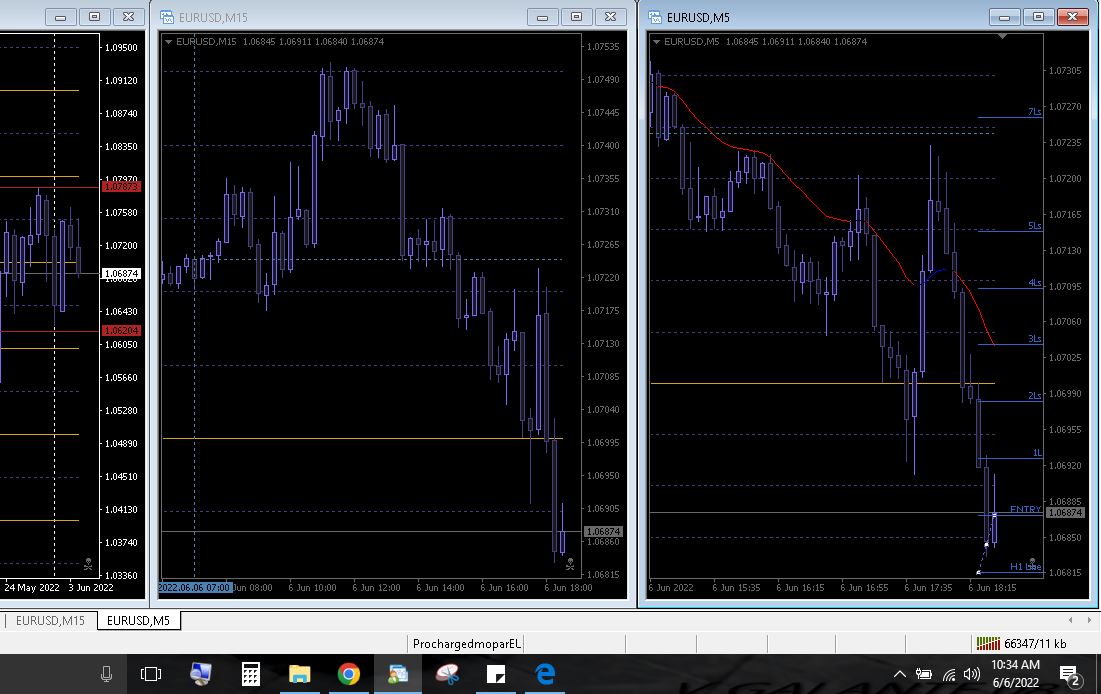Expand the EURUSD,M15 chart header triangle
This screenshot has height=694, width=1101.
click(169, 42)
